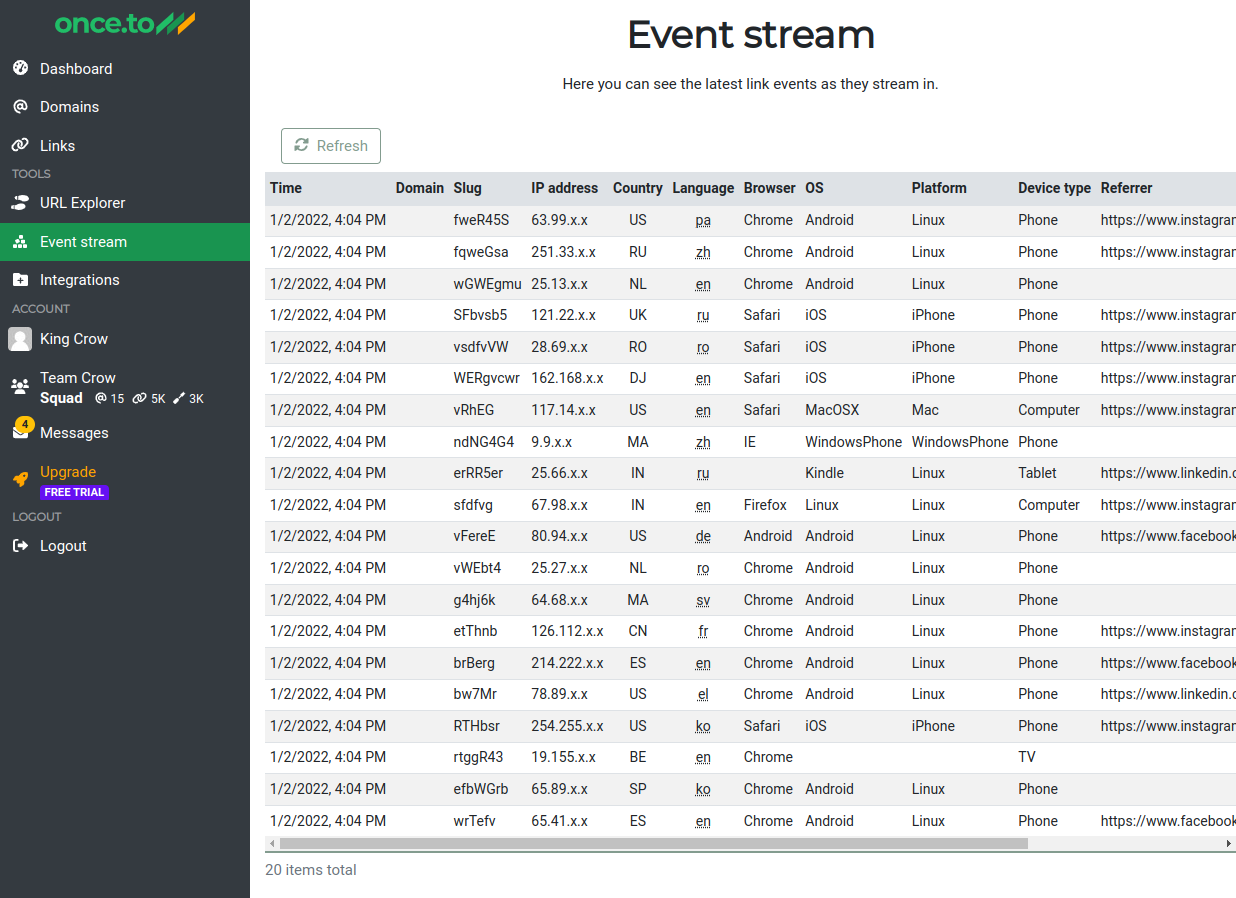Viewport: 1236px width, 898px height.
Task: Click the slug fweR45S
Action: pyautogui.click(x=481, y=220)
